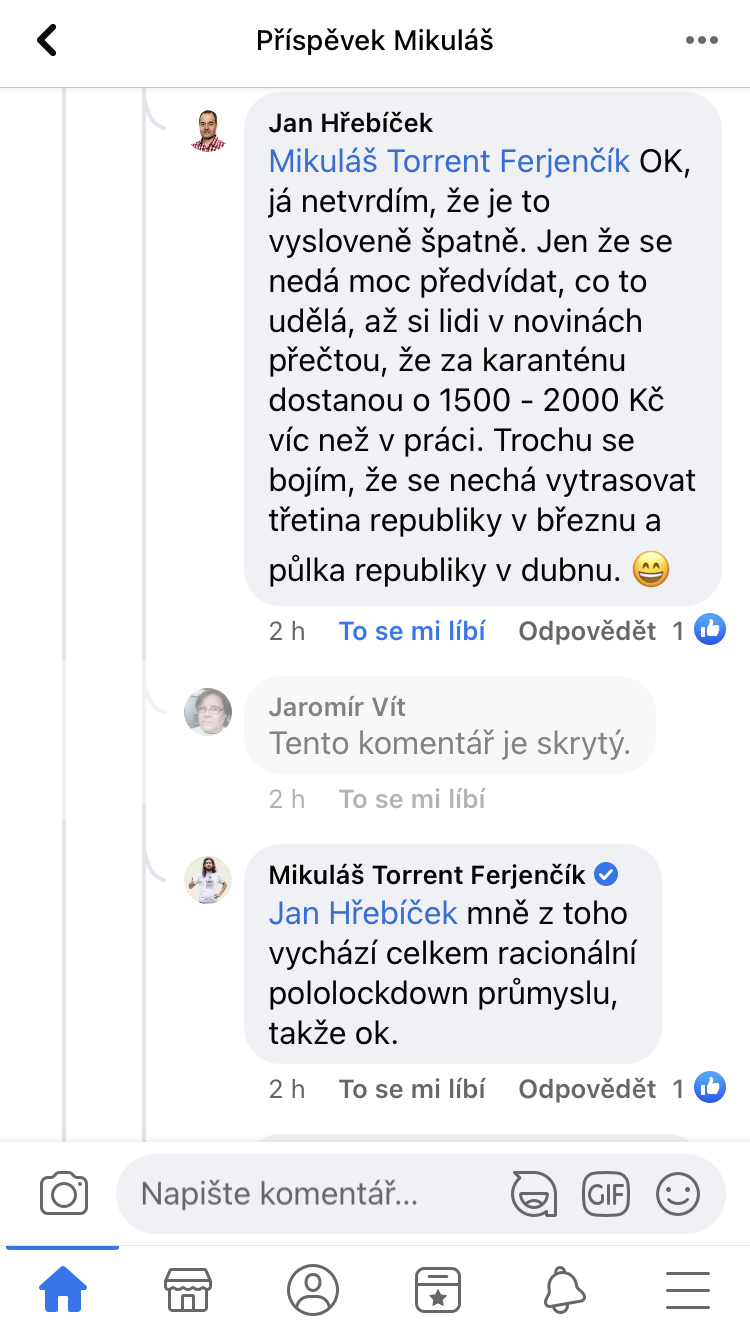
Task: Open the Marketplace tab
Action: [188, 1290]
